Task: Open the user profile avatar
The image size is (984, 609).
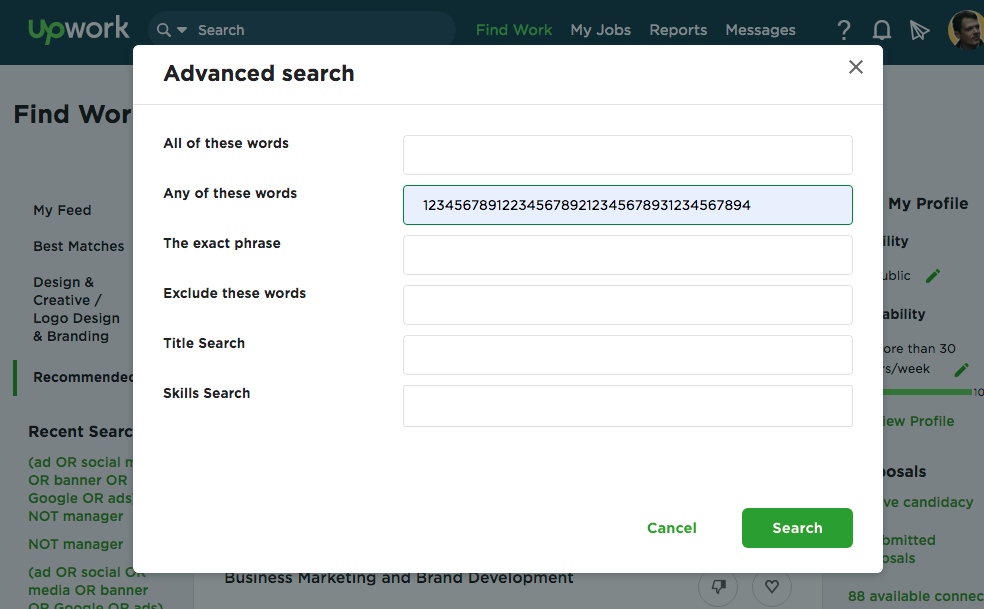Action: (x=966, y=30)
